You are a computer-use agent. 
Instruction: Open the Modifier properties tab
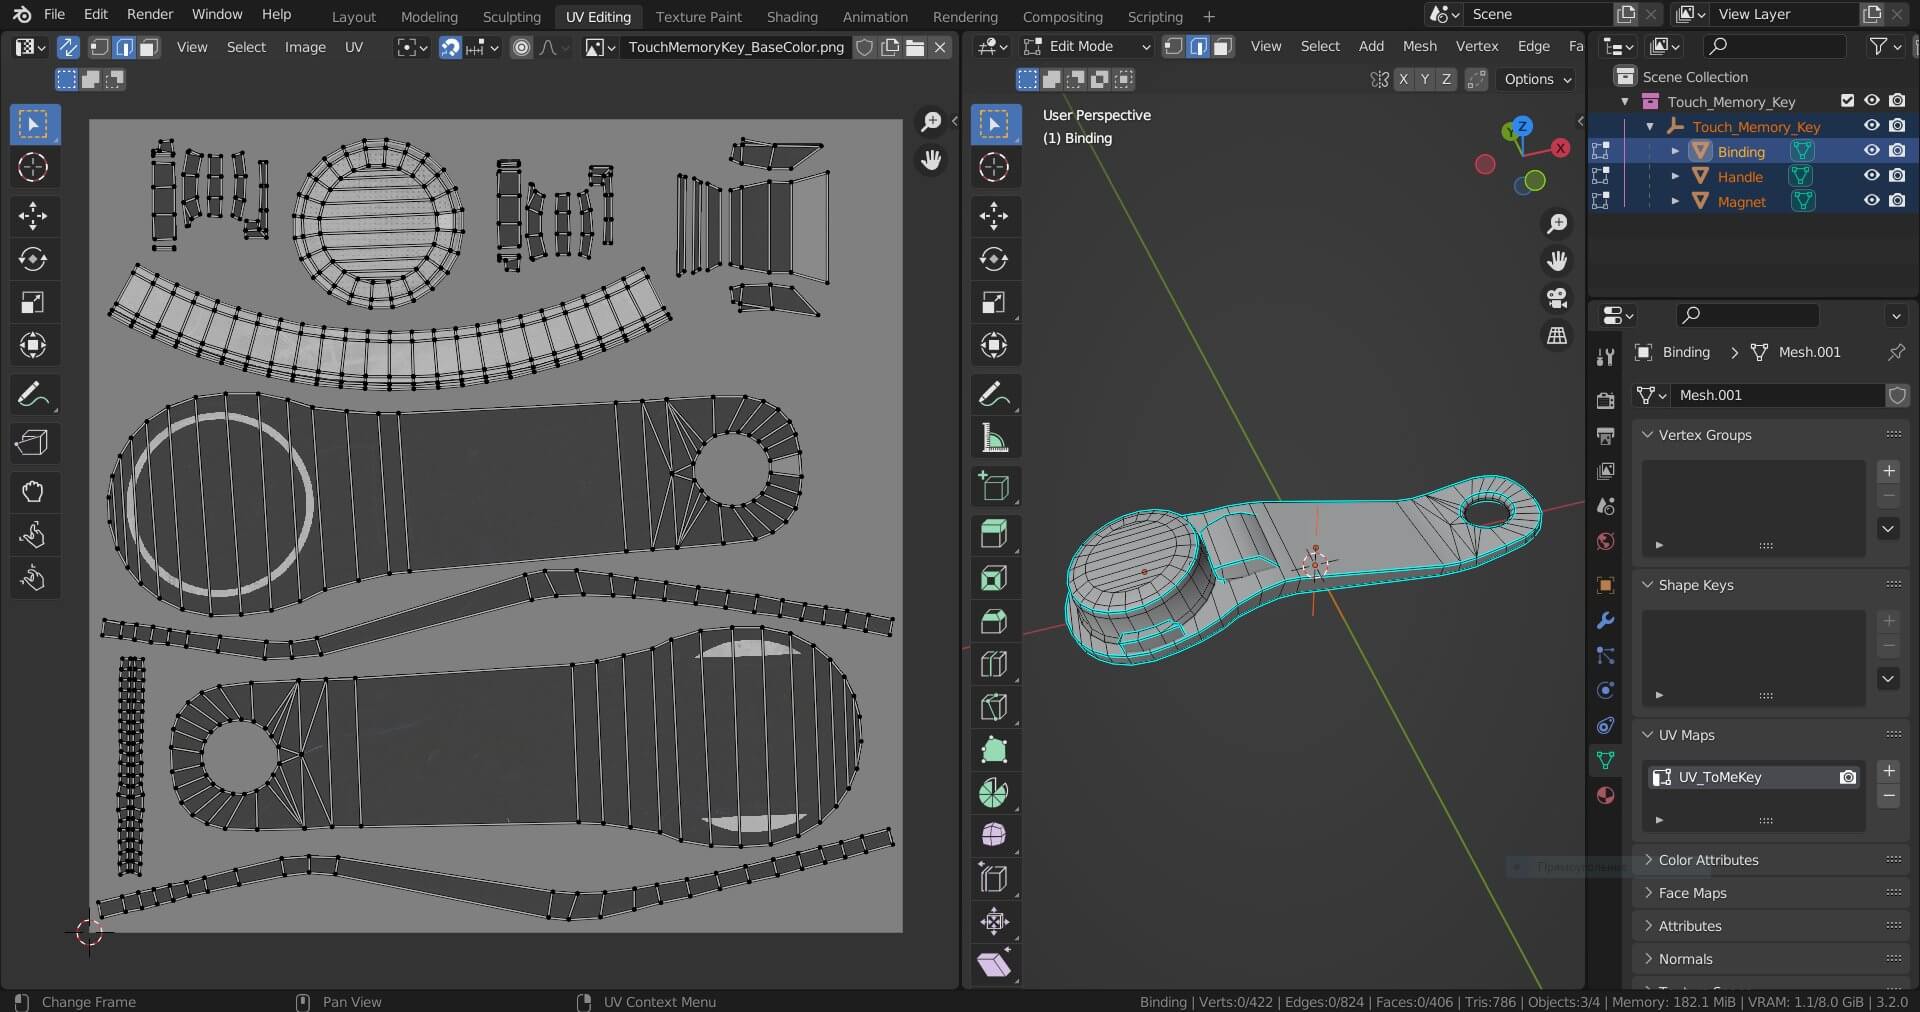[1606, 620]
